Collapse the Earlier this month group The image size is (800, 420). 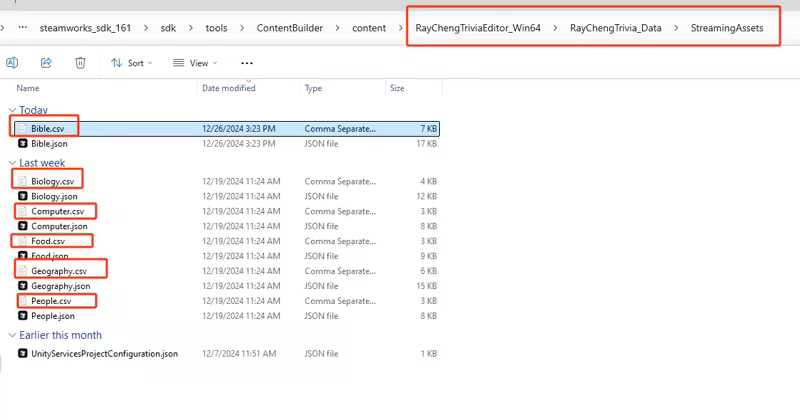coord(12,336)
